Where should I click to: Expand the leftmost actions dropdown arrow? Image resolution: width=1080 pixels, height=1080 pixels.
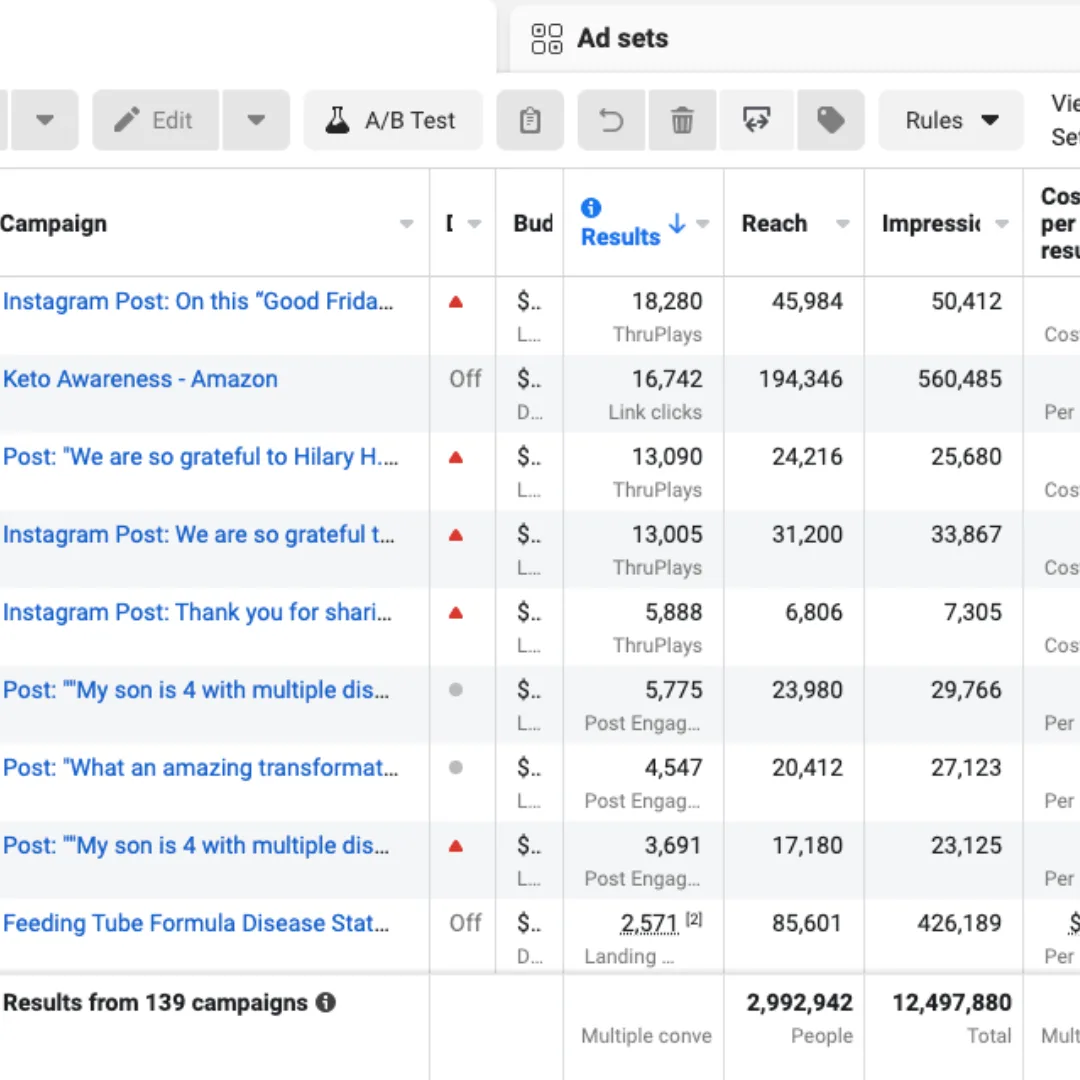(x=44, y=120)
